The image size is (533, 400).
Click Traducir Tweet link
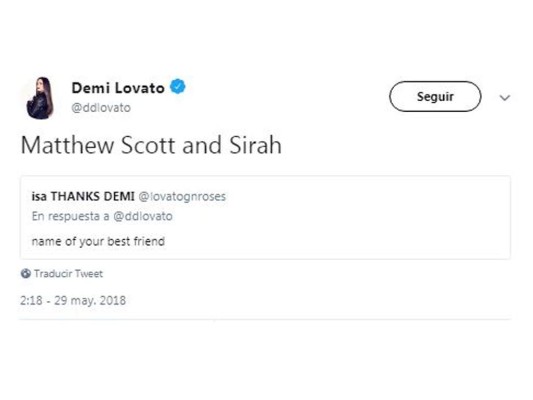click(x=68, y=274)
